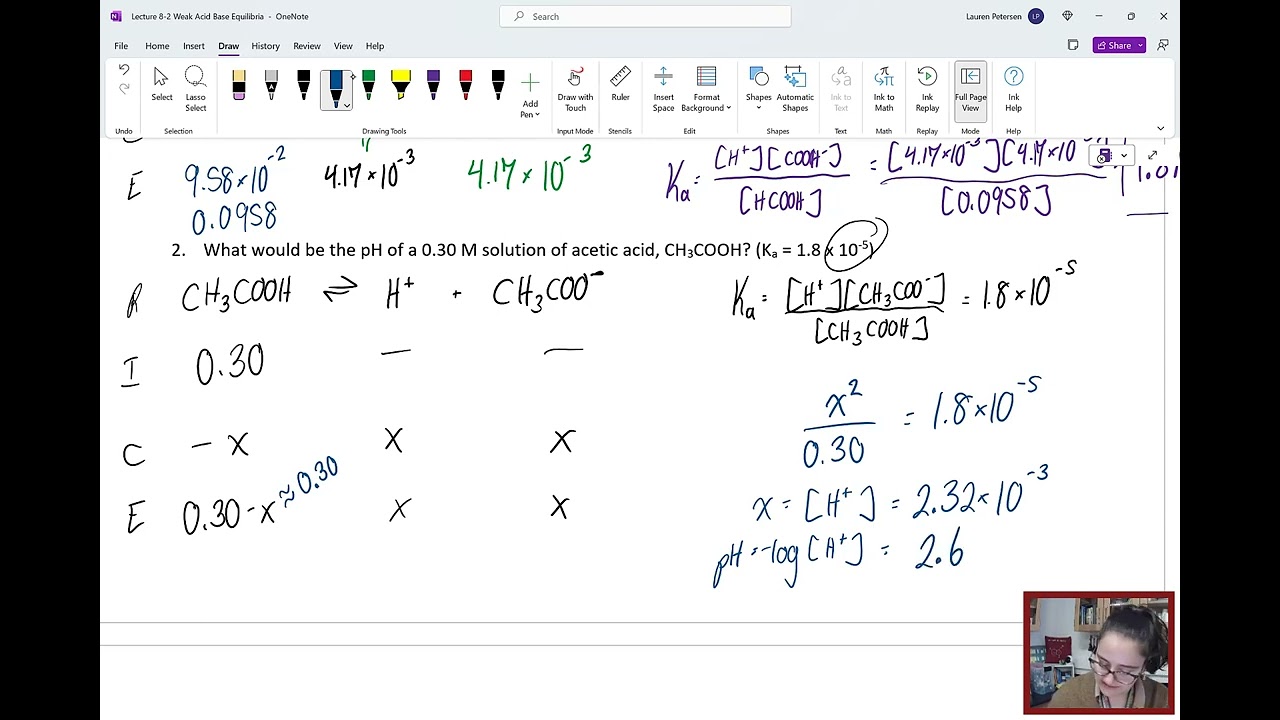This screenshot has height=720, width=1280.
Task: Click the Undo arrow
Action: [124, 70]
